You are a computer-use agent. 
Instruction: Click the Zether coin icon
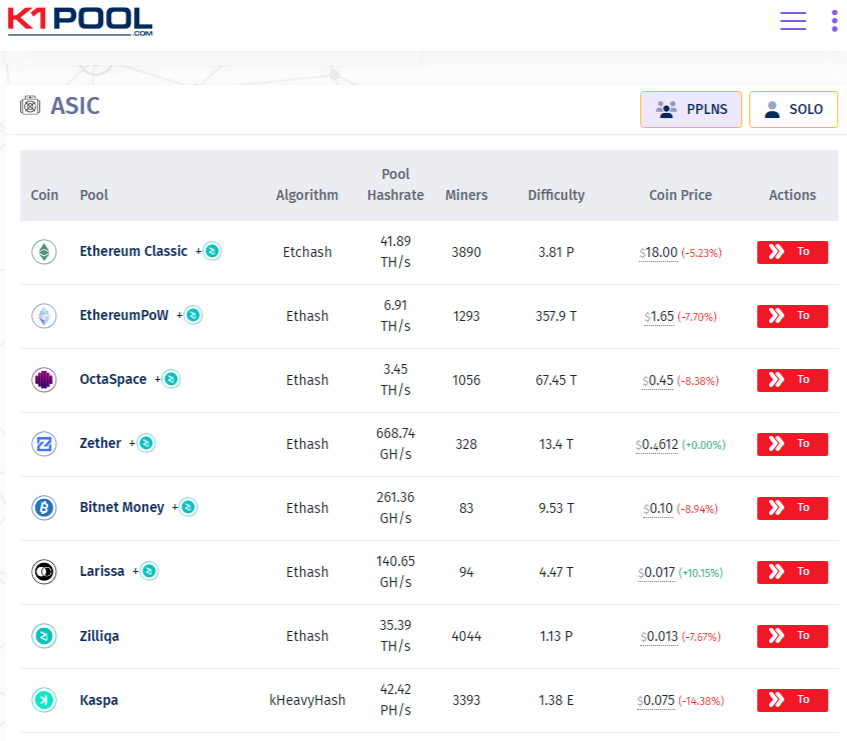[44, 444]
